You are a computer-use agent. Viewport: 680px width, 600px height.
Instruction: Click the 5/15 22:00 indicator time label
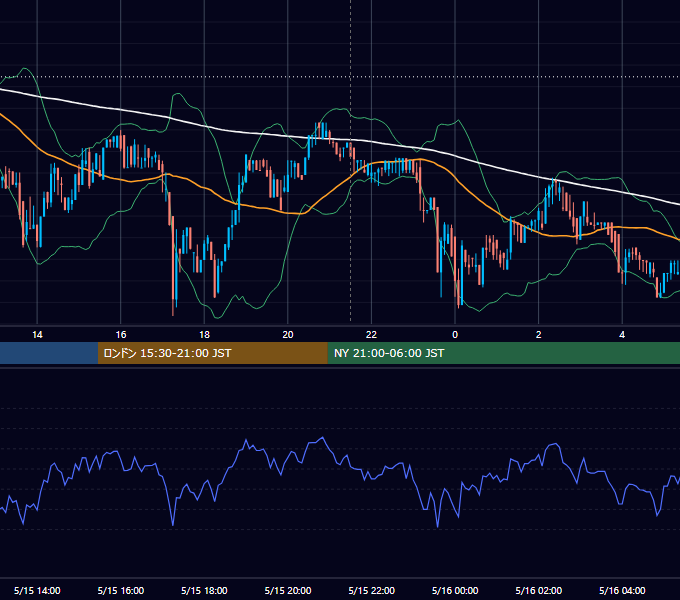pyautogui.click(x=372, y=590)
